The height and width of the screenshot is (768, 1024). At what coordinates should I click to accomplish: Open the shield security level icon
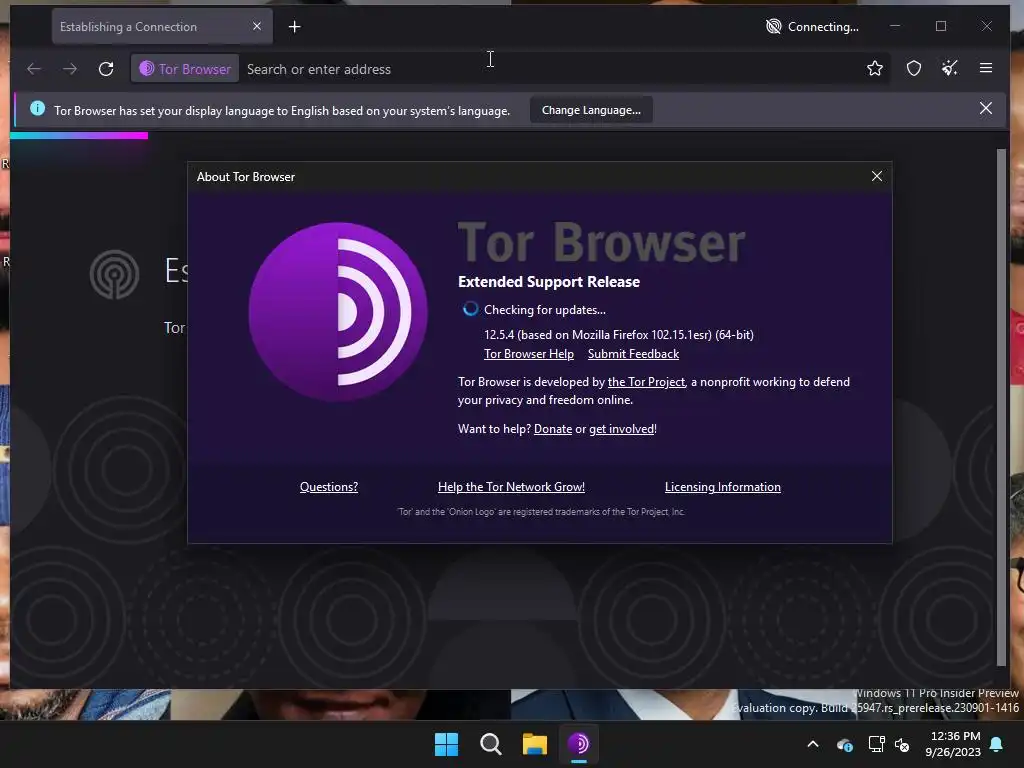pyautogui.click(x=914, y=68)
